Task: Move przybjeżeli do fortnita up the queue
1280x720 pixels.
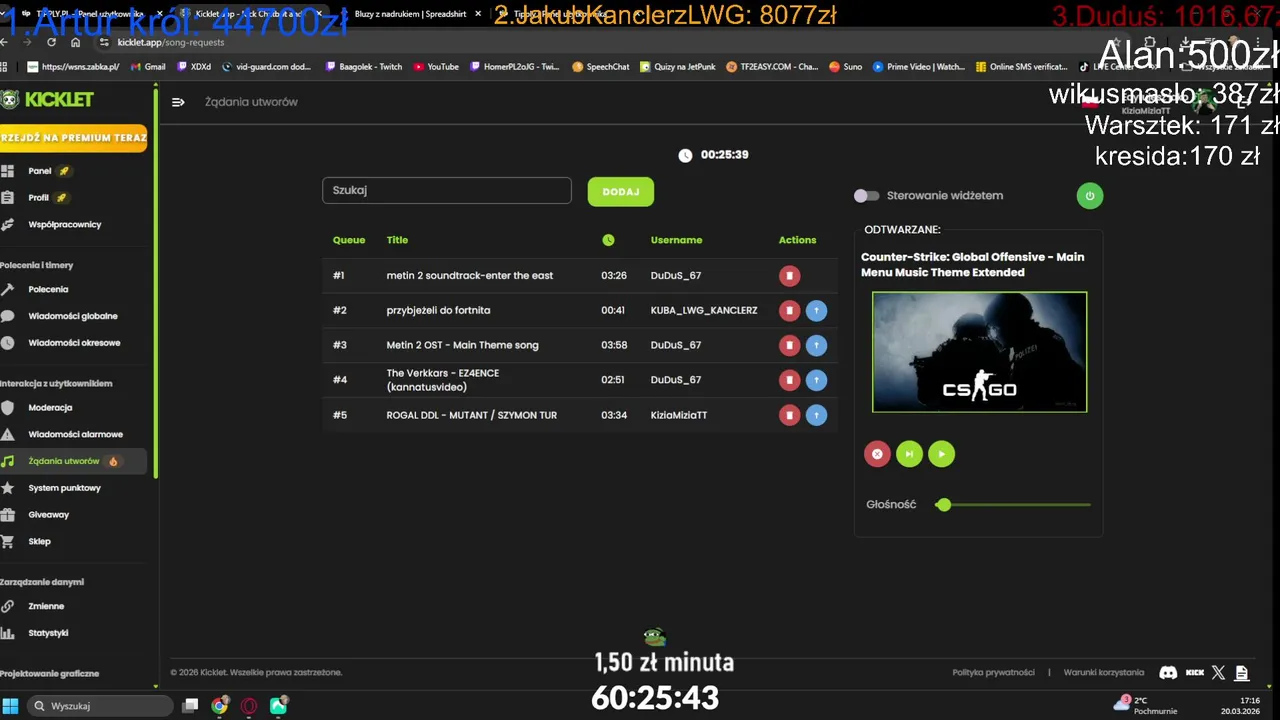Action: coord(816,310)
